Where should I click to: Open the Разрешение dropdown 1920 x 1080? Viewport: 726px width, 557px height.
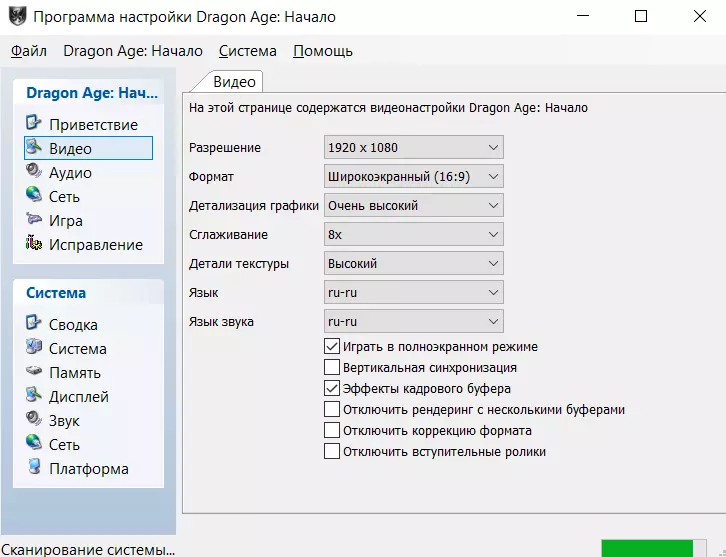point(413,147)
